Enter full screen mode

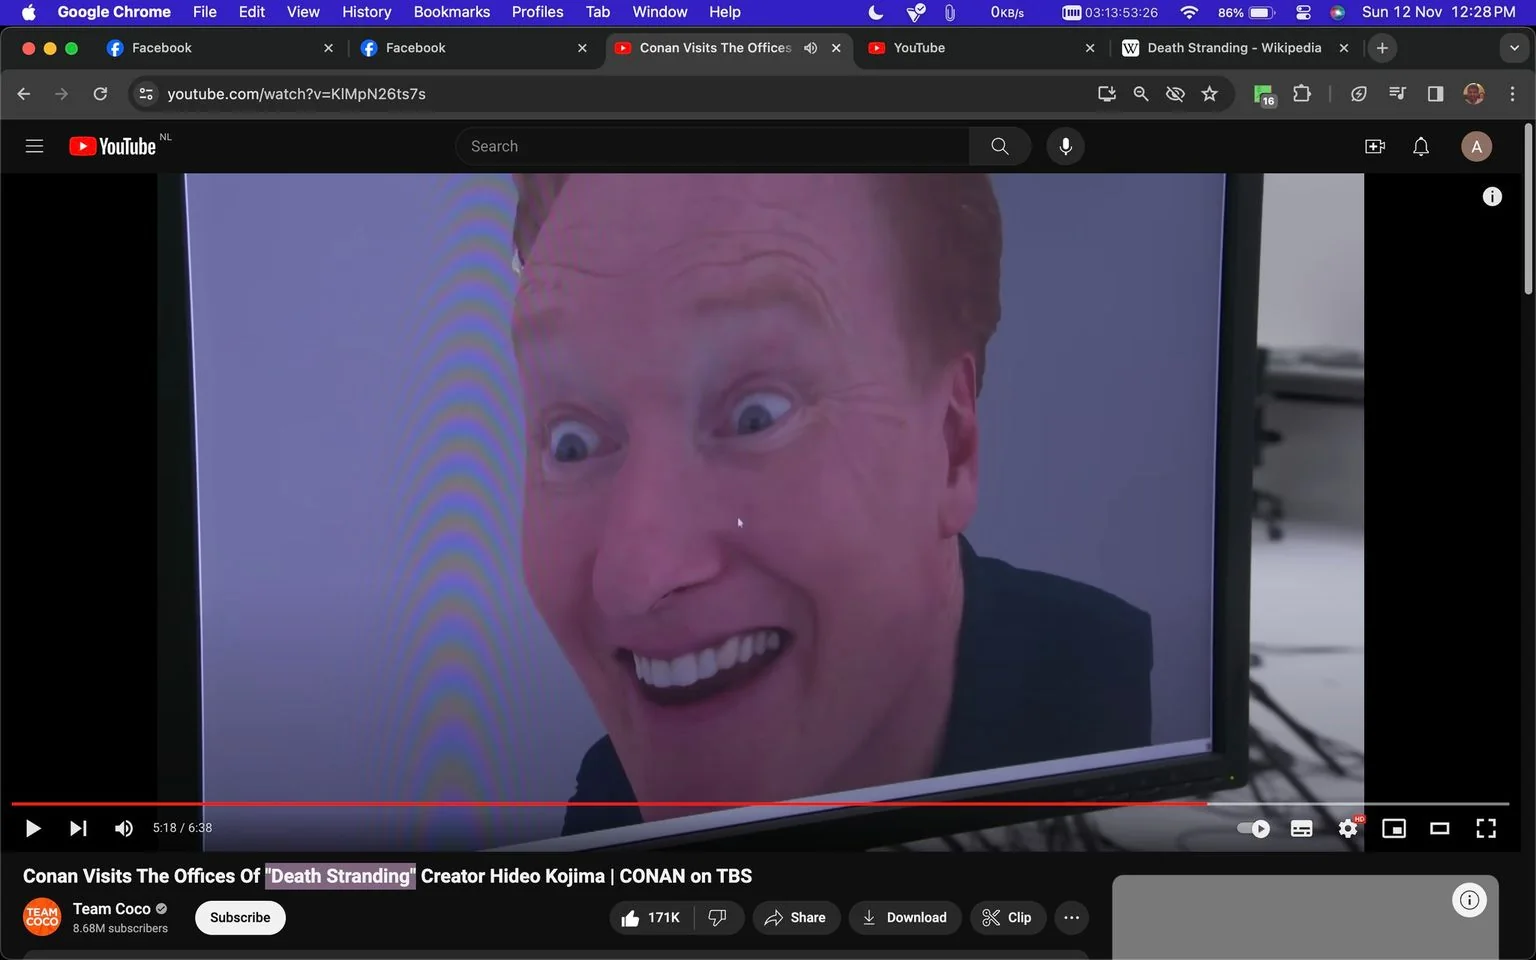pyautogui.click(x=1486, y=828)
